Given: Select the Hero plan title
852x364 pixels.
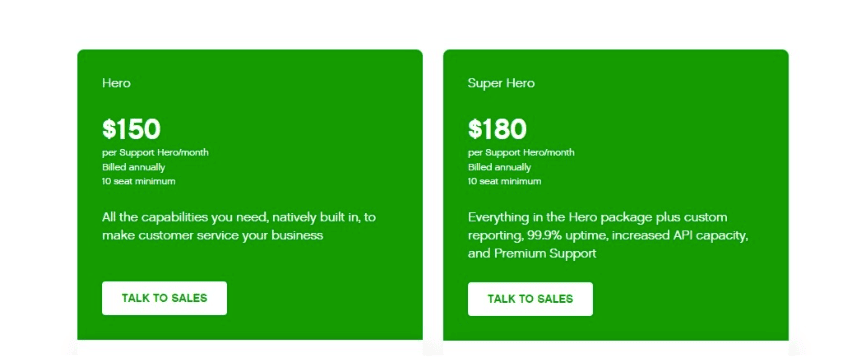Looking at the screenshot, I should coord(116,83).
